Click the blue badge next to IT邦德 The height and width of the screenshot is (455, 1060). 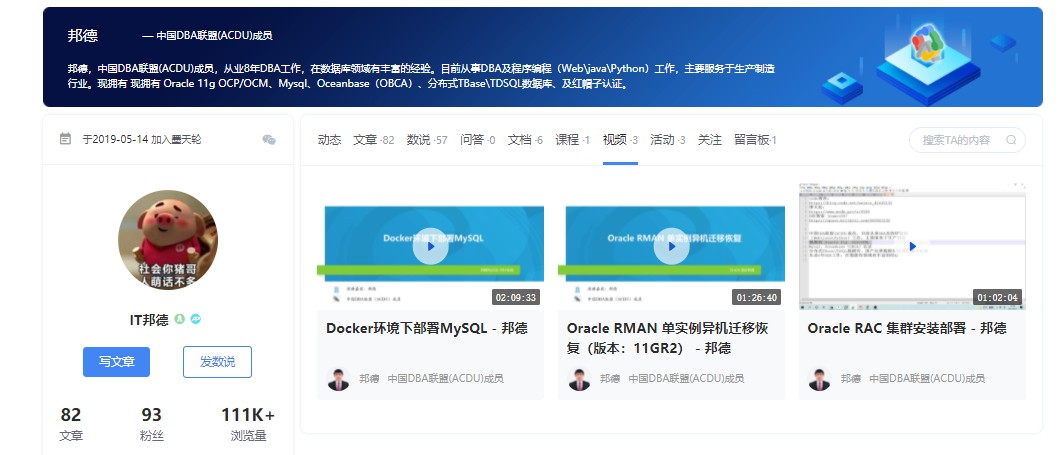[x=195, y=319]
